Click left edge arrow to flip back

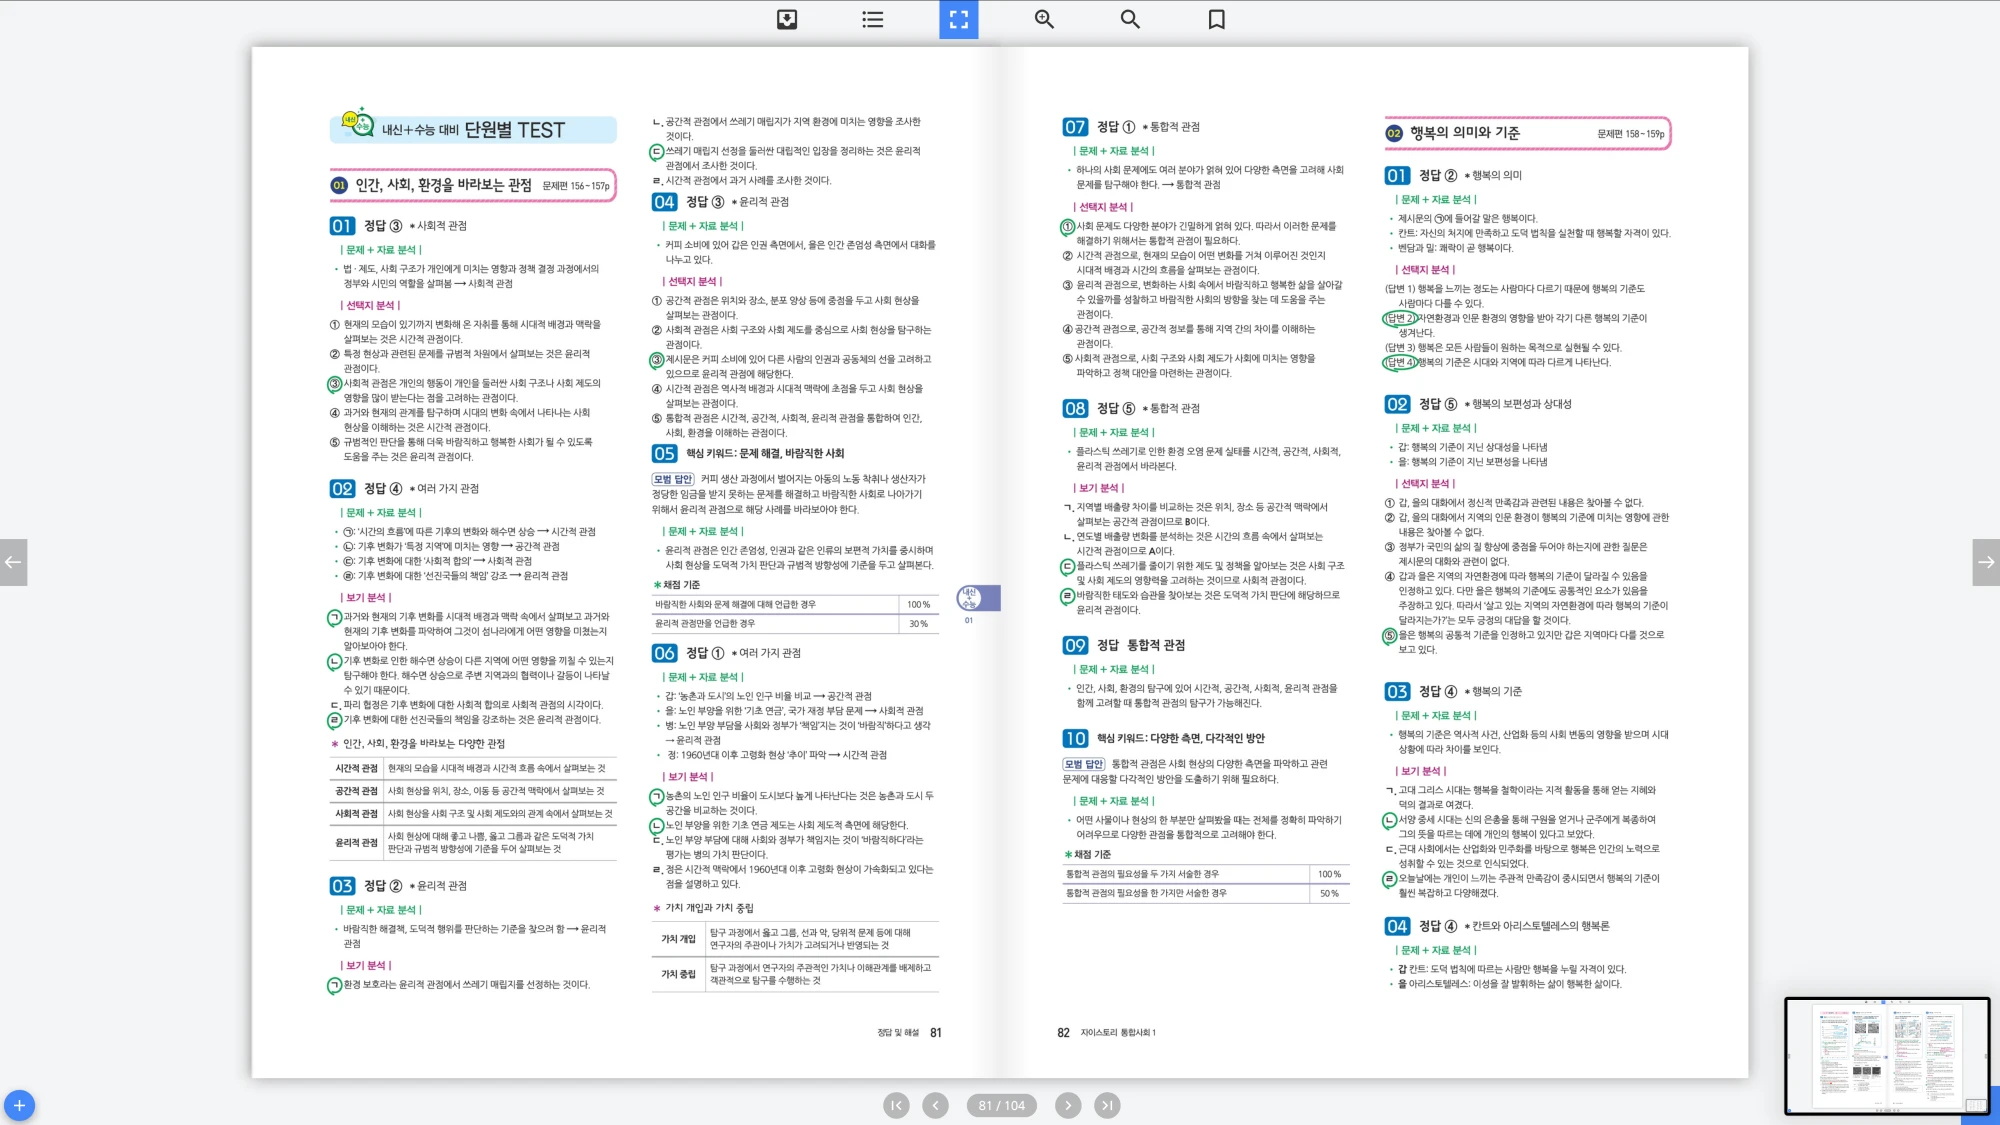pyautogui.click(x=13, y=562)
